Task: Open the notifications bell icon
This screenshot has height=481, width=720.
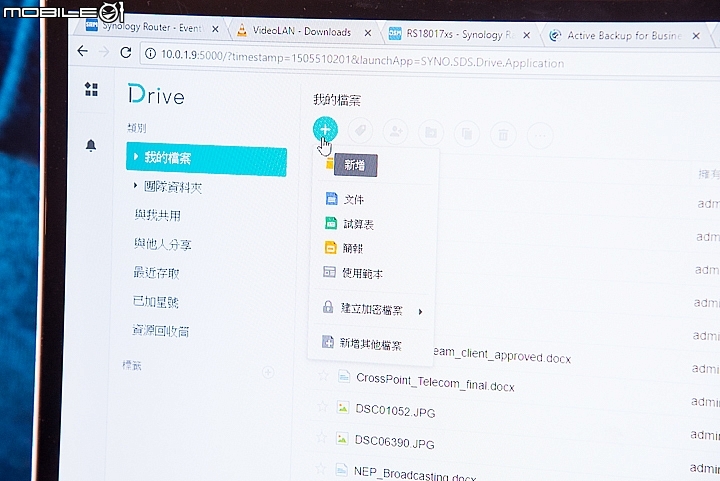Action: pyautogui.click(x=91, y=145)
